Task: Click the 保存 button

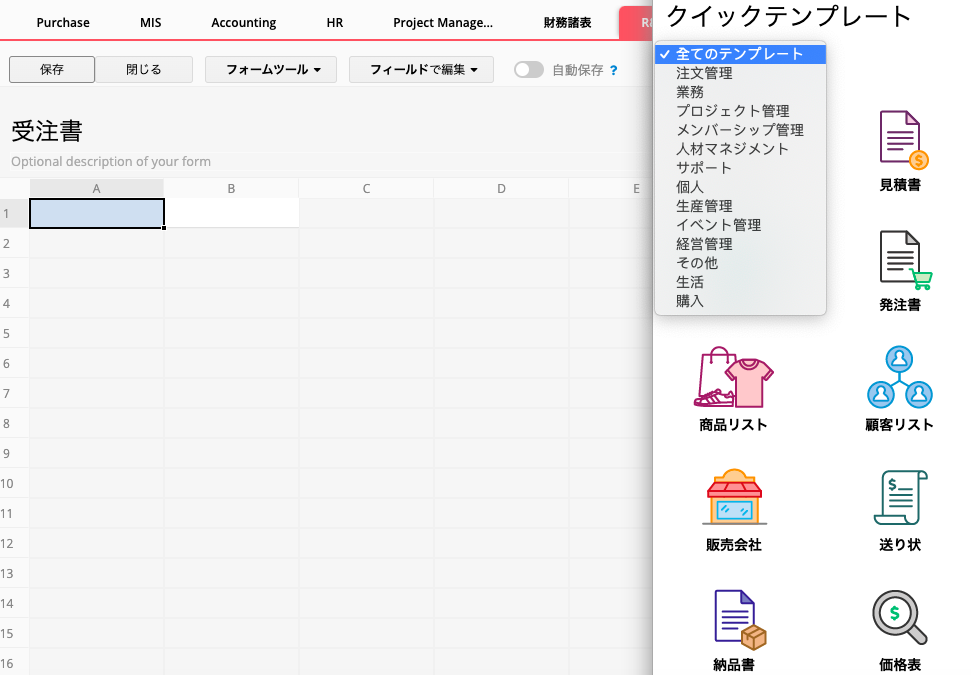Action: coord(52,70)
